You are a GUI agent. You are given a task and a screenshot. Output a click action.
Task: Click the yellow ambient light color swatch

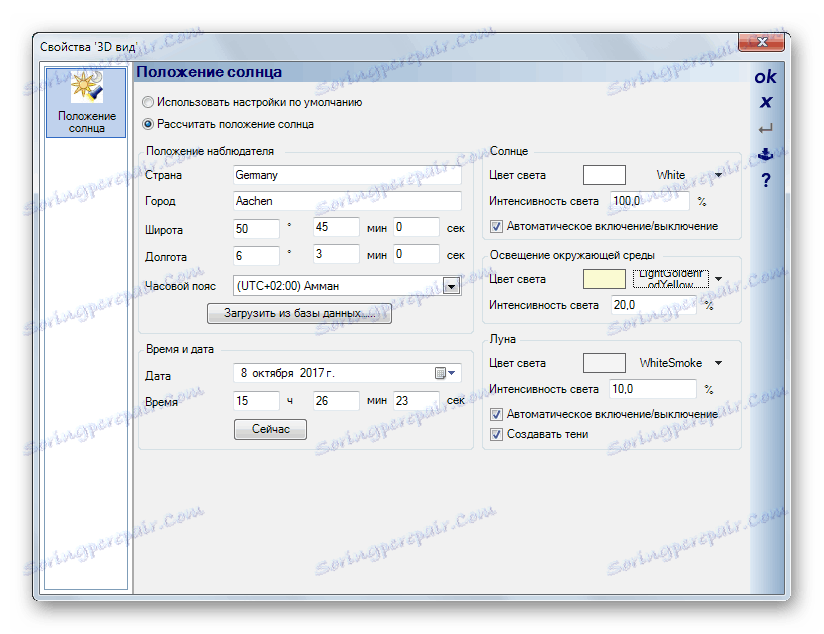pos(604,279)
